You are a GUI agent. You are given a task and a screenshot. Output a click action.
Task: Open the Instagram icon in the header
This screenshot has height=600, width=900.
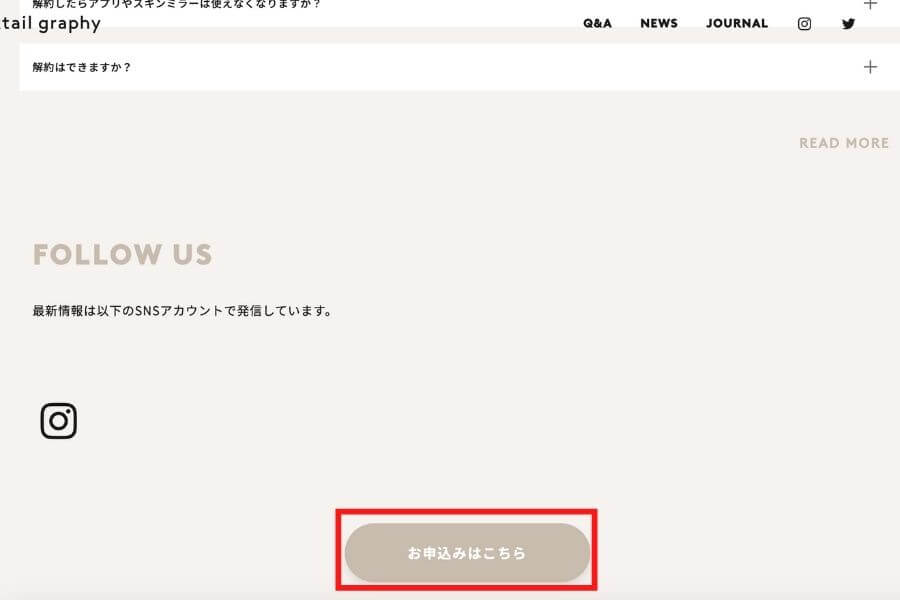[x=804, y=24]
